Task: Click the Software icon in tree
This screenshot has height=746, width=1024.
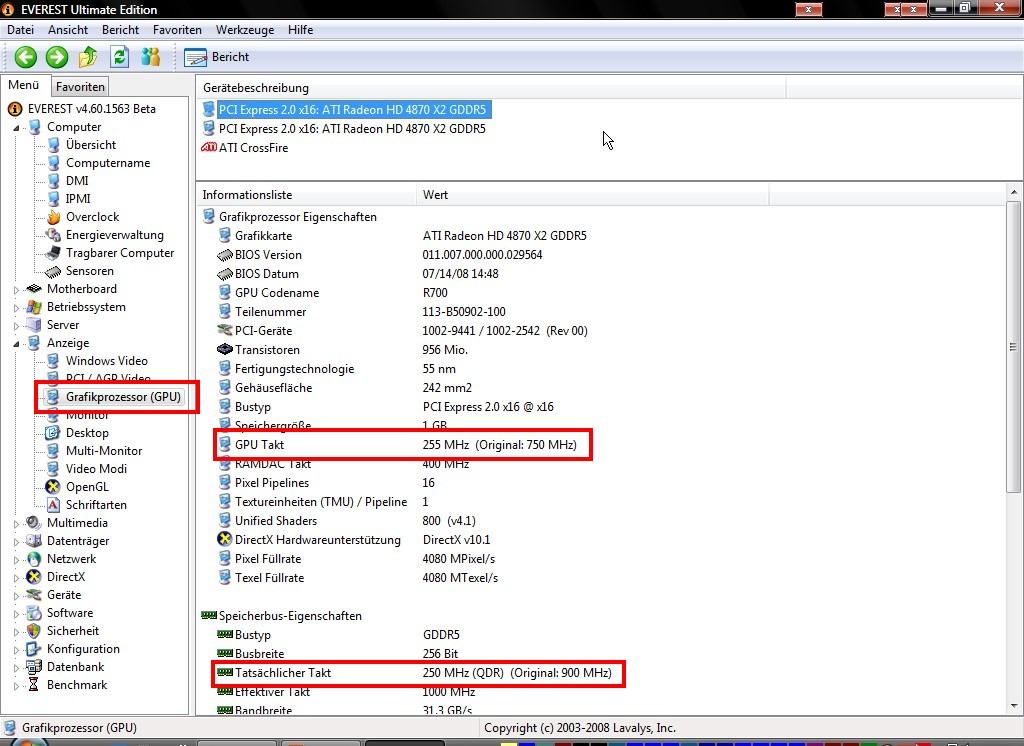Action: [33, 613]
